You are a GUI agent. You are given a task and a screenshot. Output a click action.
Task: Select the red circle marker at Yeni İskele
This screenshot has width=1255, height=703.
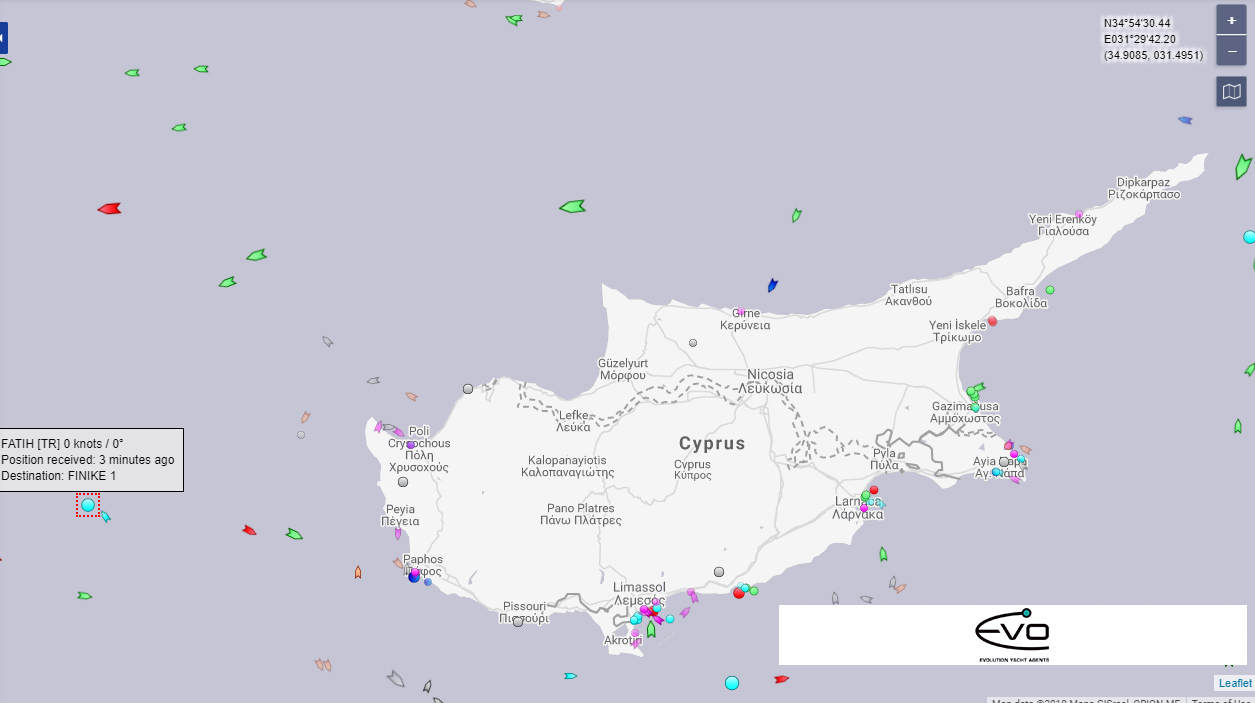point(992,322)
